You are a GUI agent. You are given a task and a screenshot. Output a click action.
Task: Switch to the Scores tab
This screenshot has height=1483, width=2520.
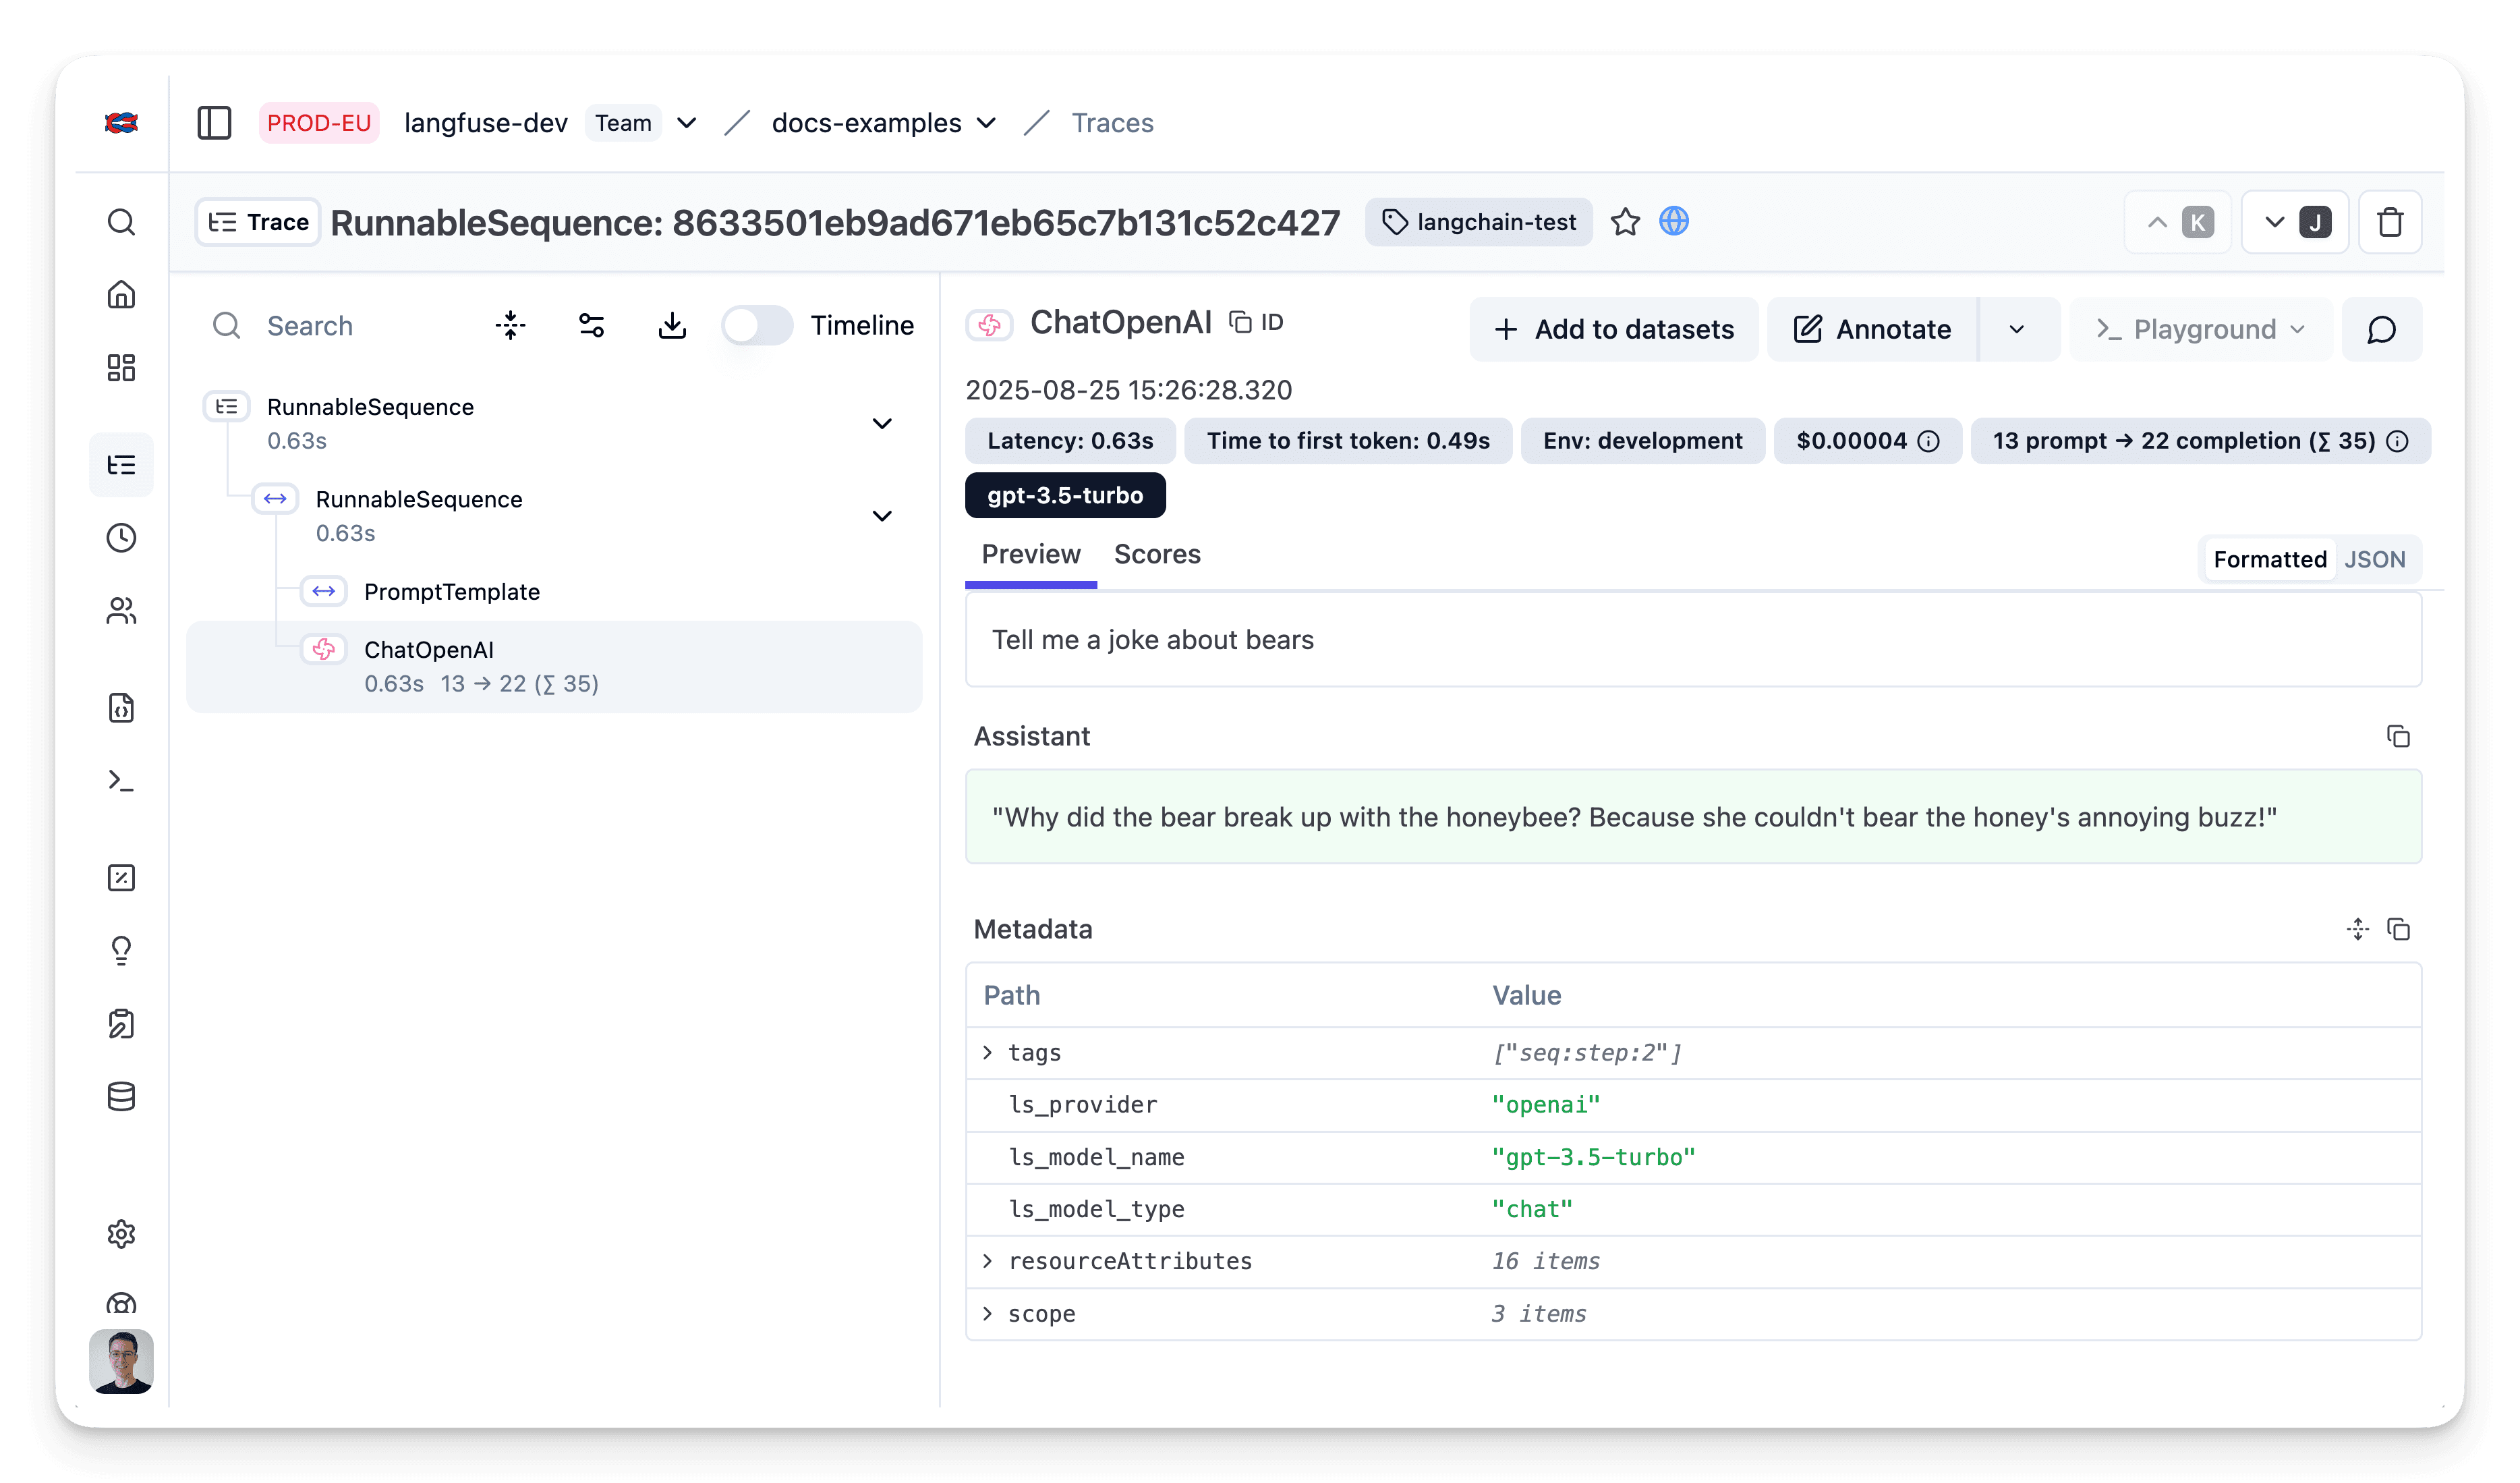tap(1157, 554)
